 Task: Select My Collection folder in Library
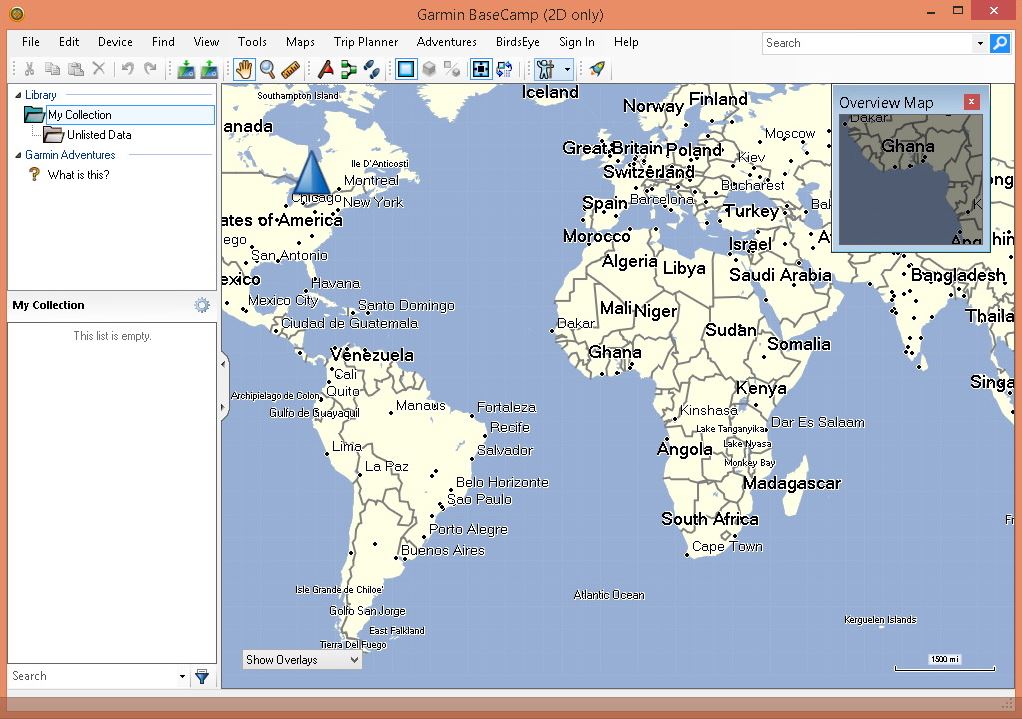(120, 115)
